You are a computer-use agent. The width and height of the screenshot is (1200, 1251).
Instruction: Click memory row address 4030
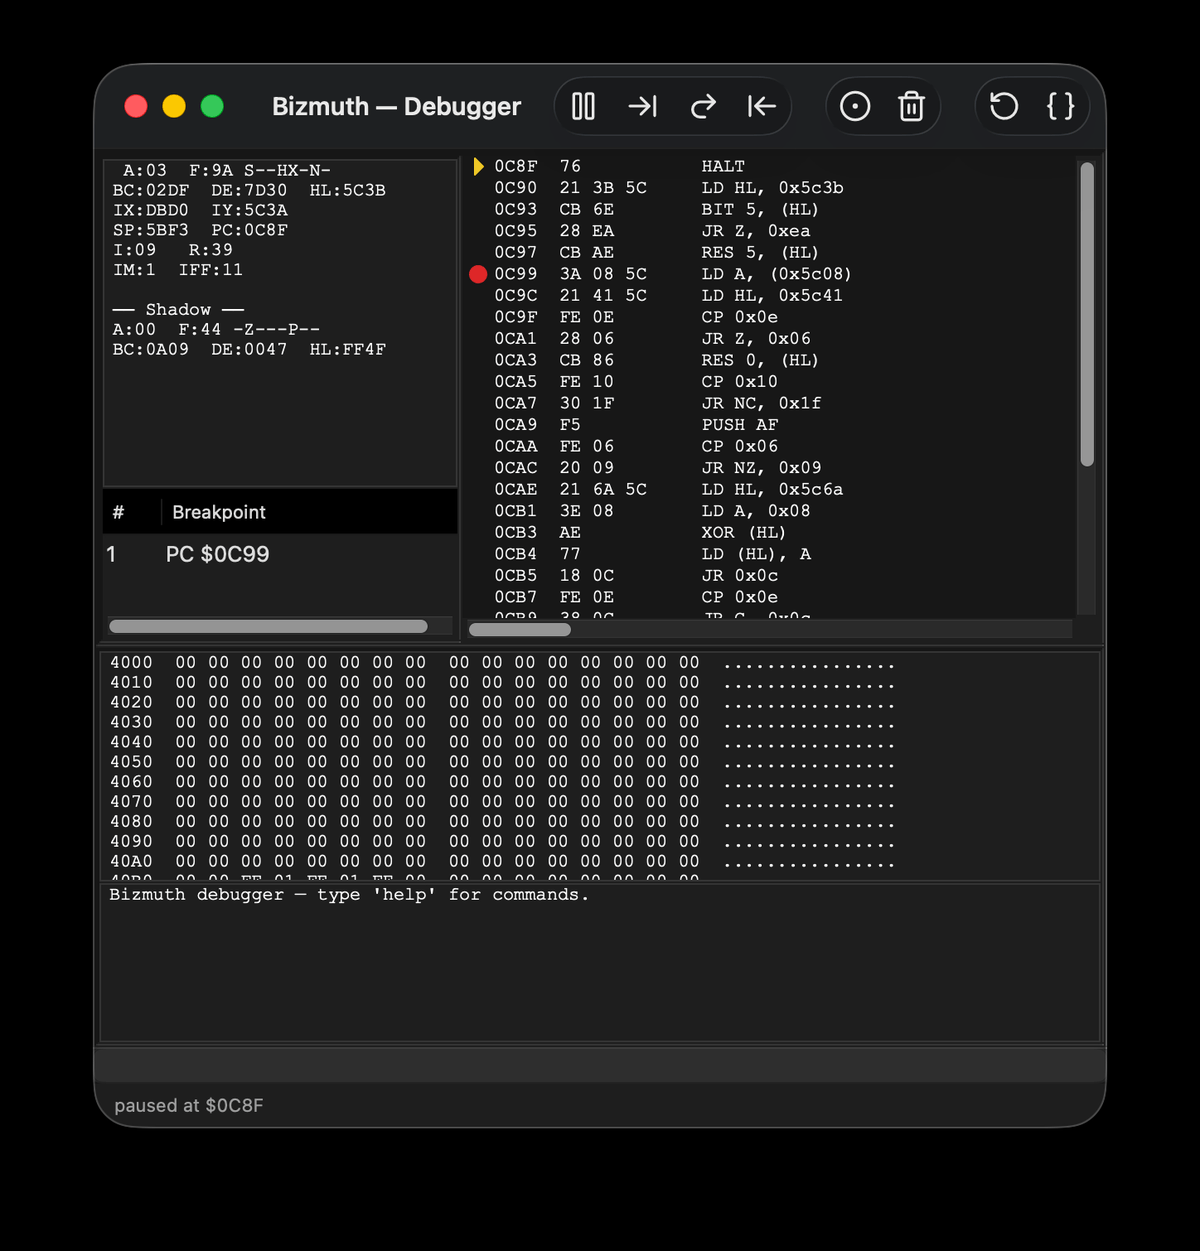pos(131,722)
